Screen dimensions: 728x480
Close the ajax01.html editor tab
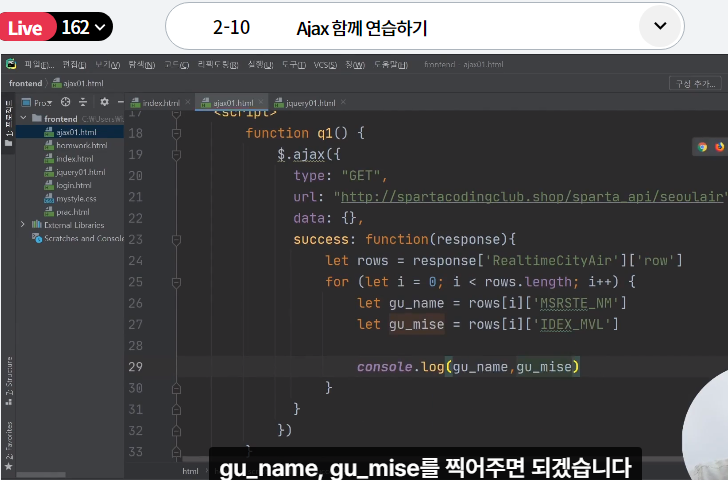[x=261, y=102]
